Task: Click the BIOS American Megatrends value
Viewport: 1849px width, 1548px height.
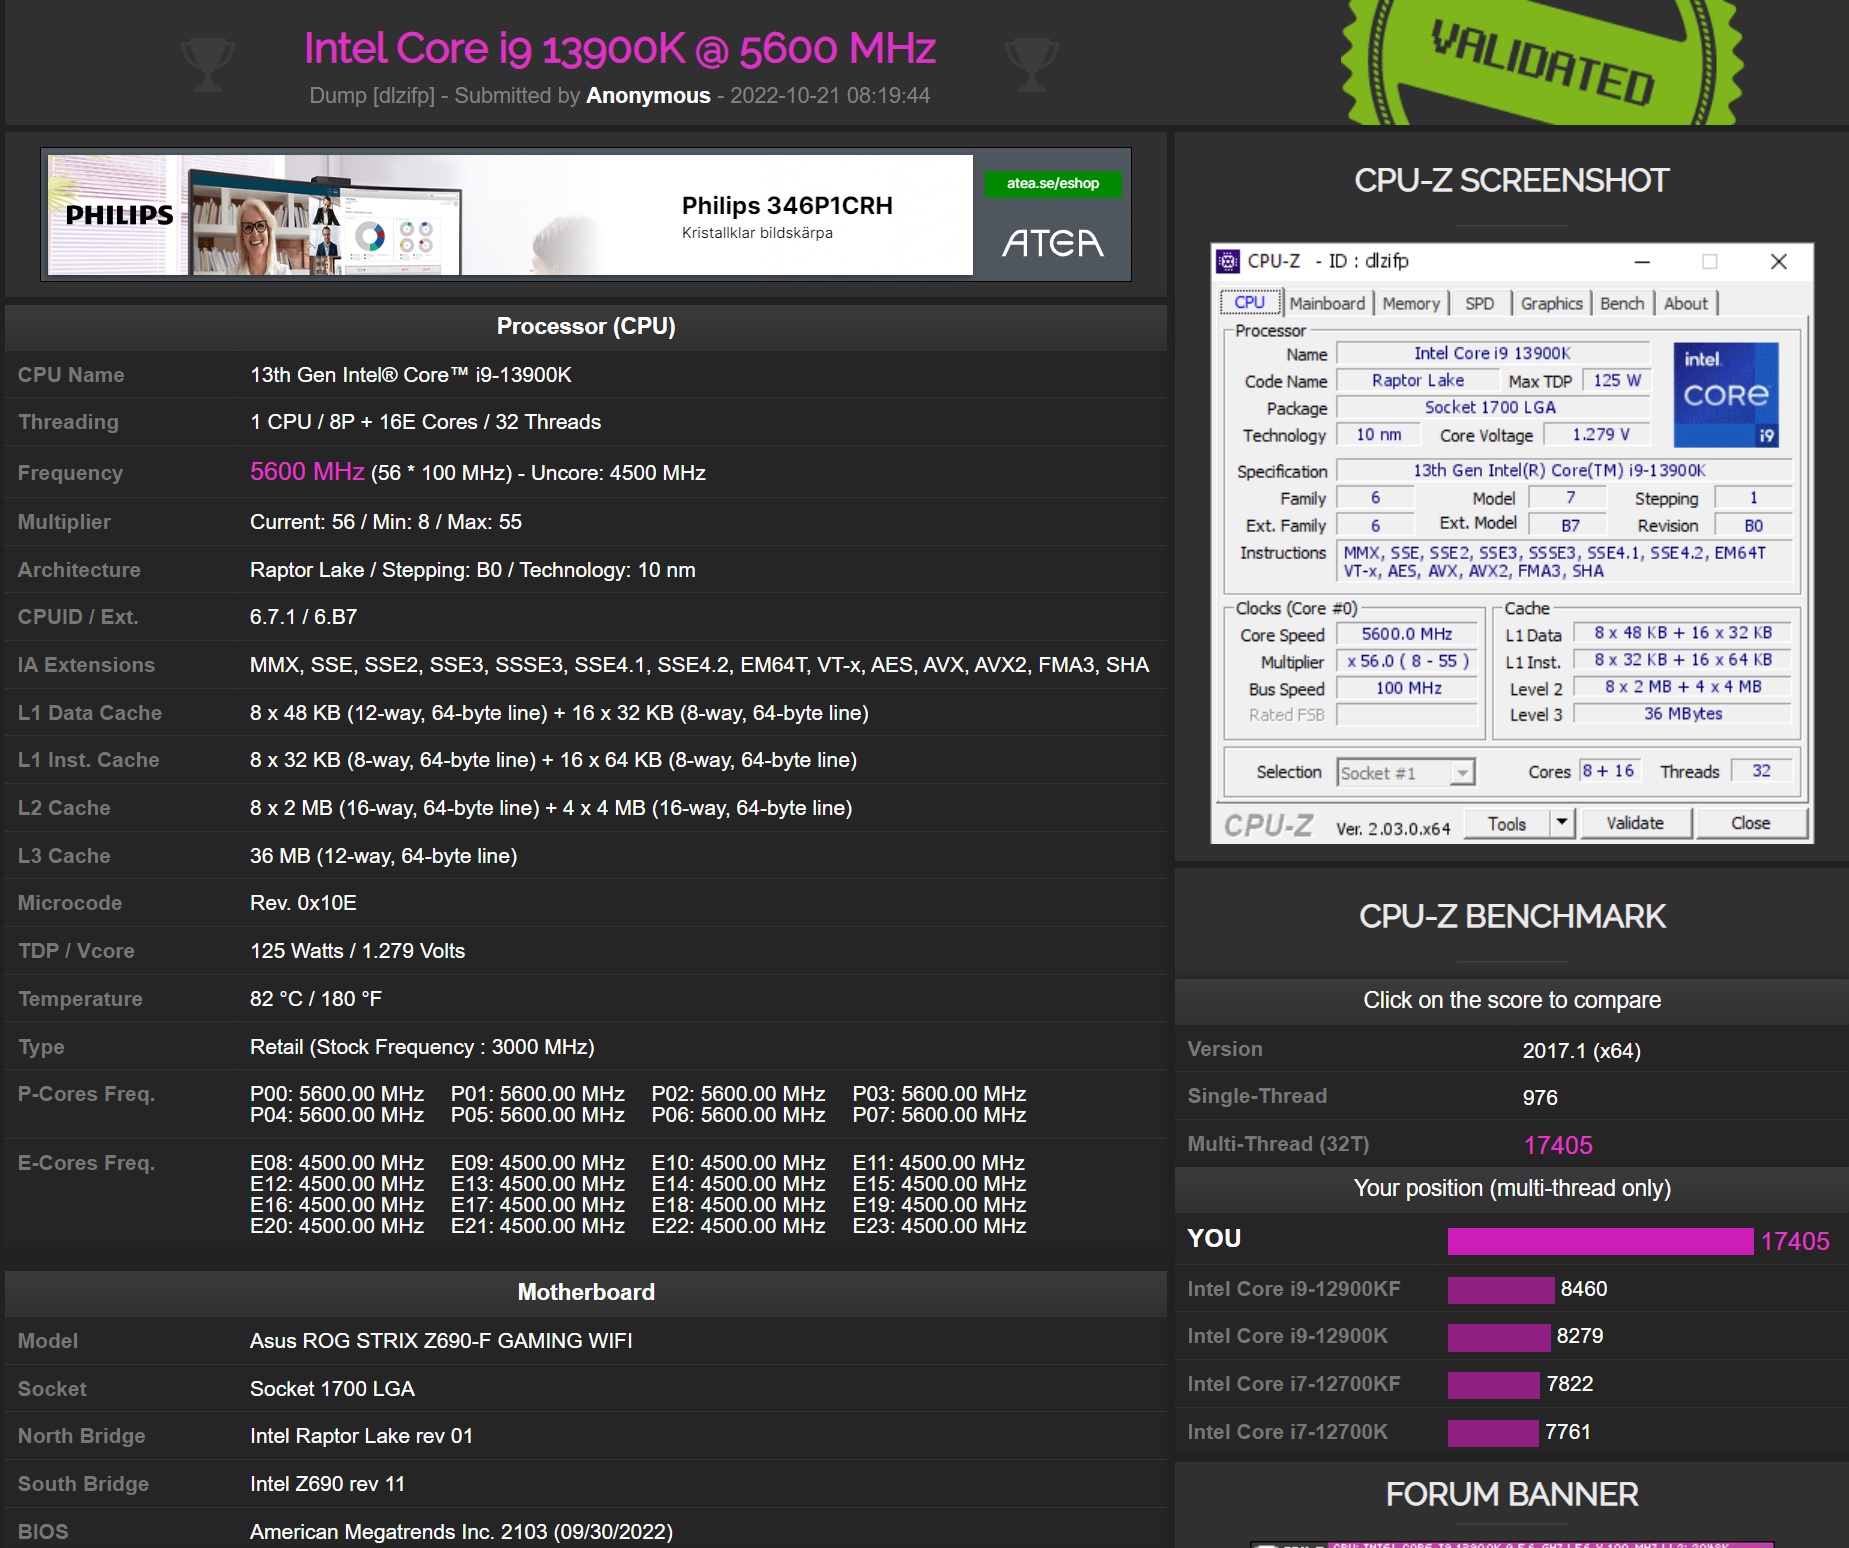Action: point(461,1532)
